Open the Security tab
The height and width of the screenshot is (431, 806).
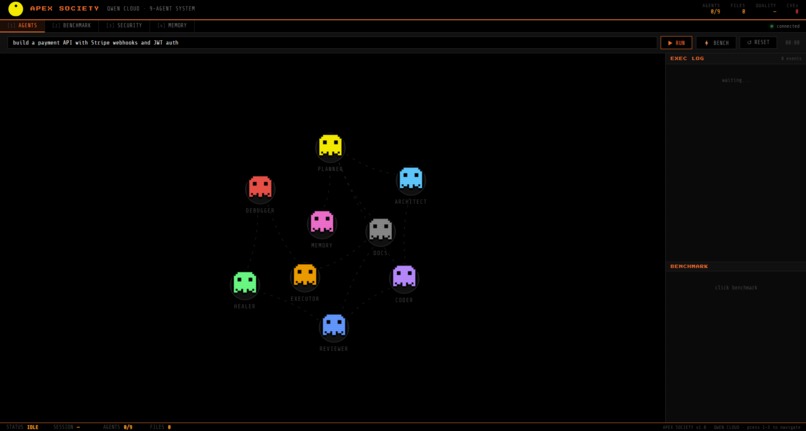coord(124,25)
